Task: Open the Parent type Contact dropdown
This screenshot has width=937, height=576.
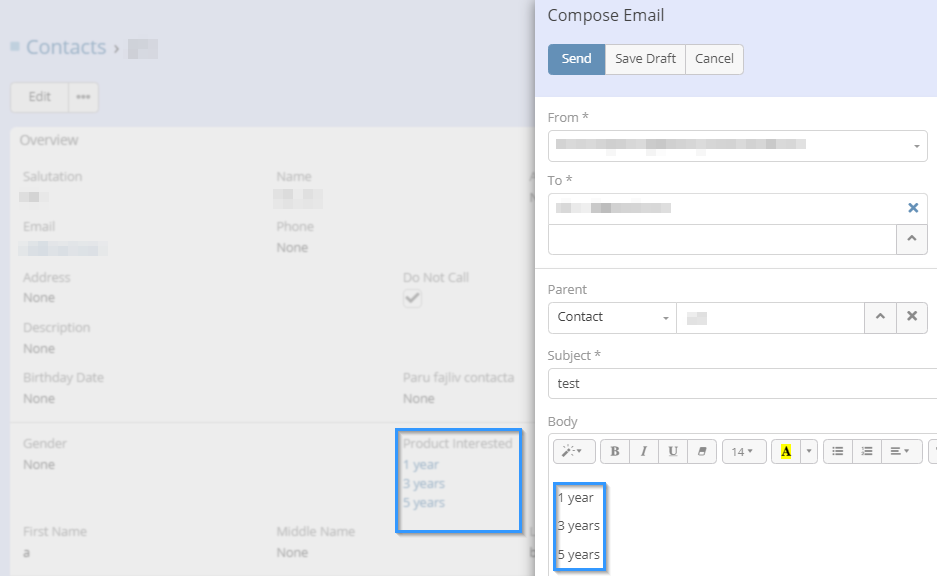Action: pyautogui.click(x=612, y=317)
